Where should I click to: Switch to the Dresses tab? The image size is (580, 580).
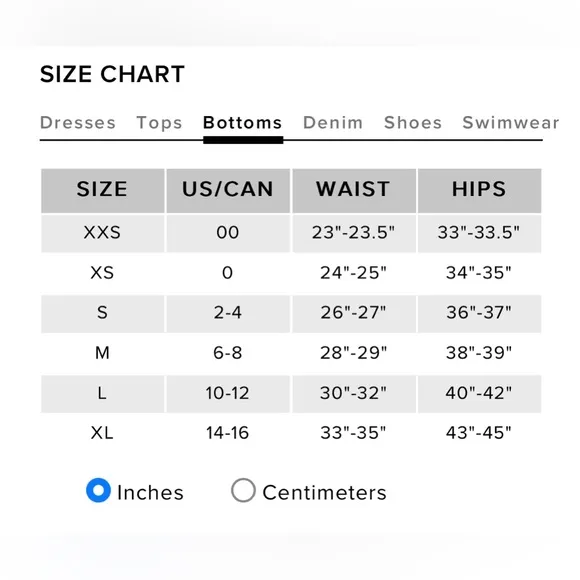coord(78,123)
